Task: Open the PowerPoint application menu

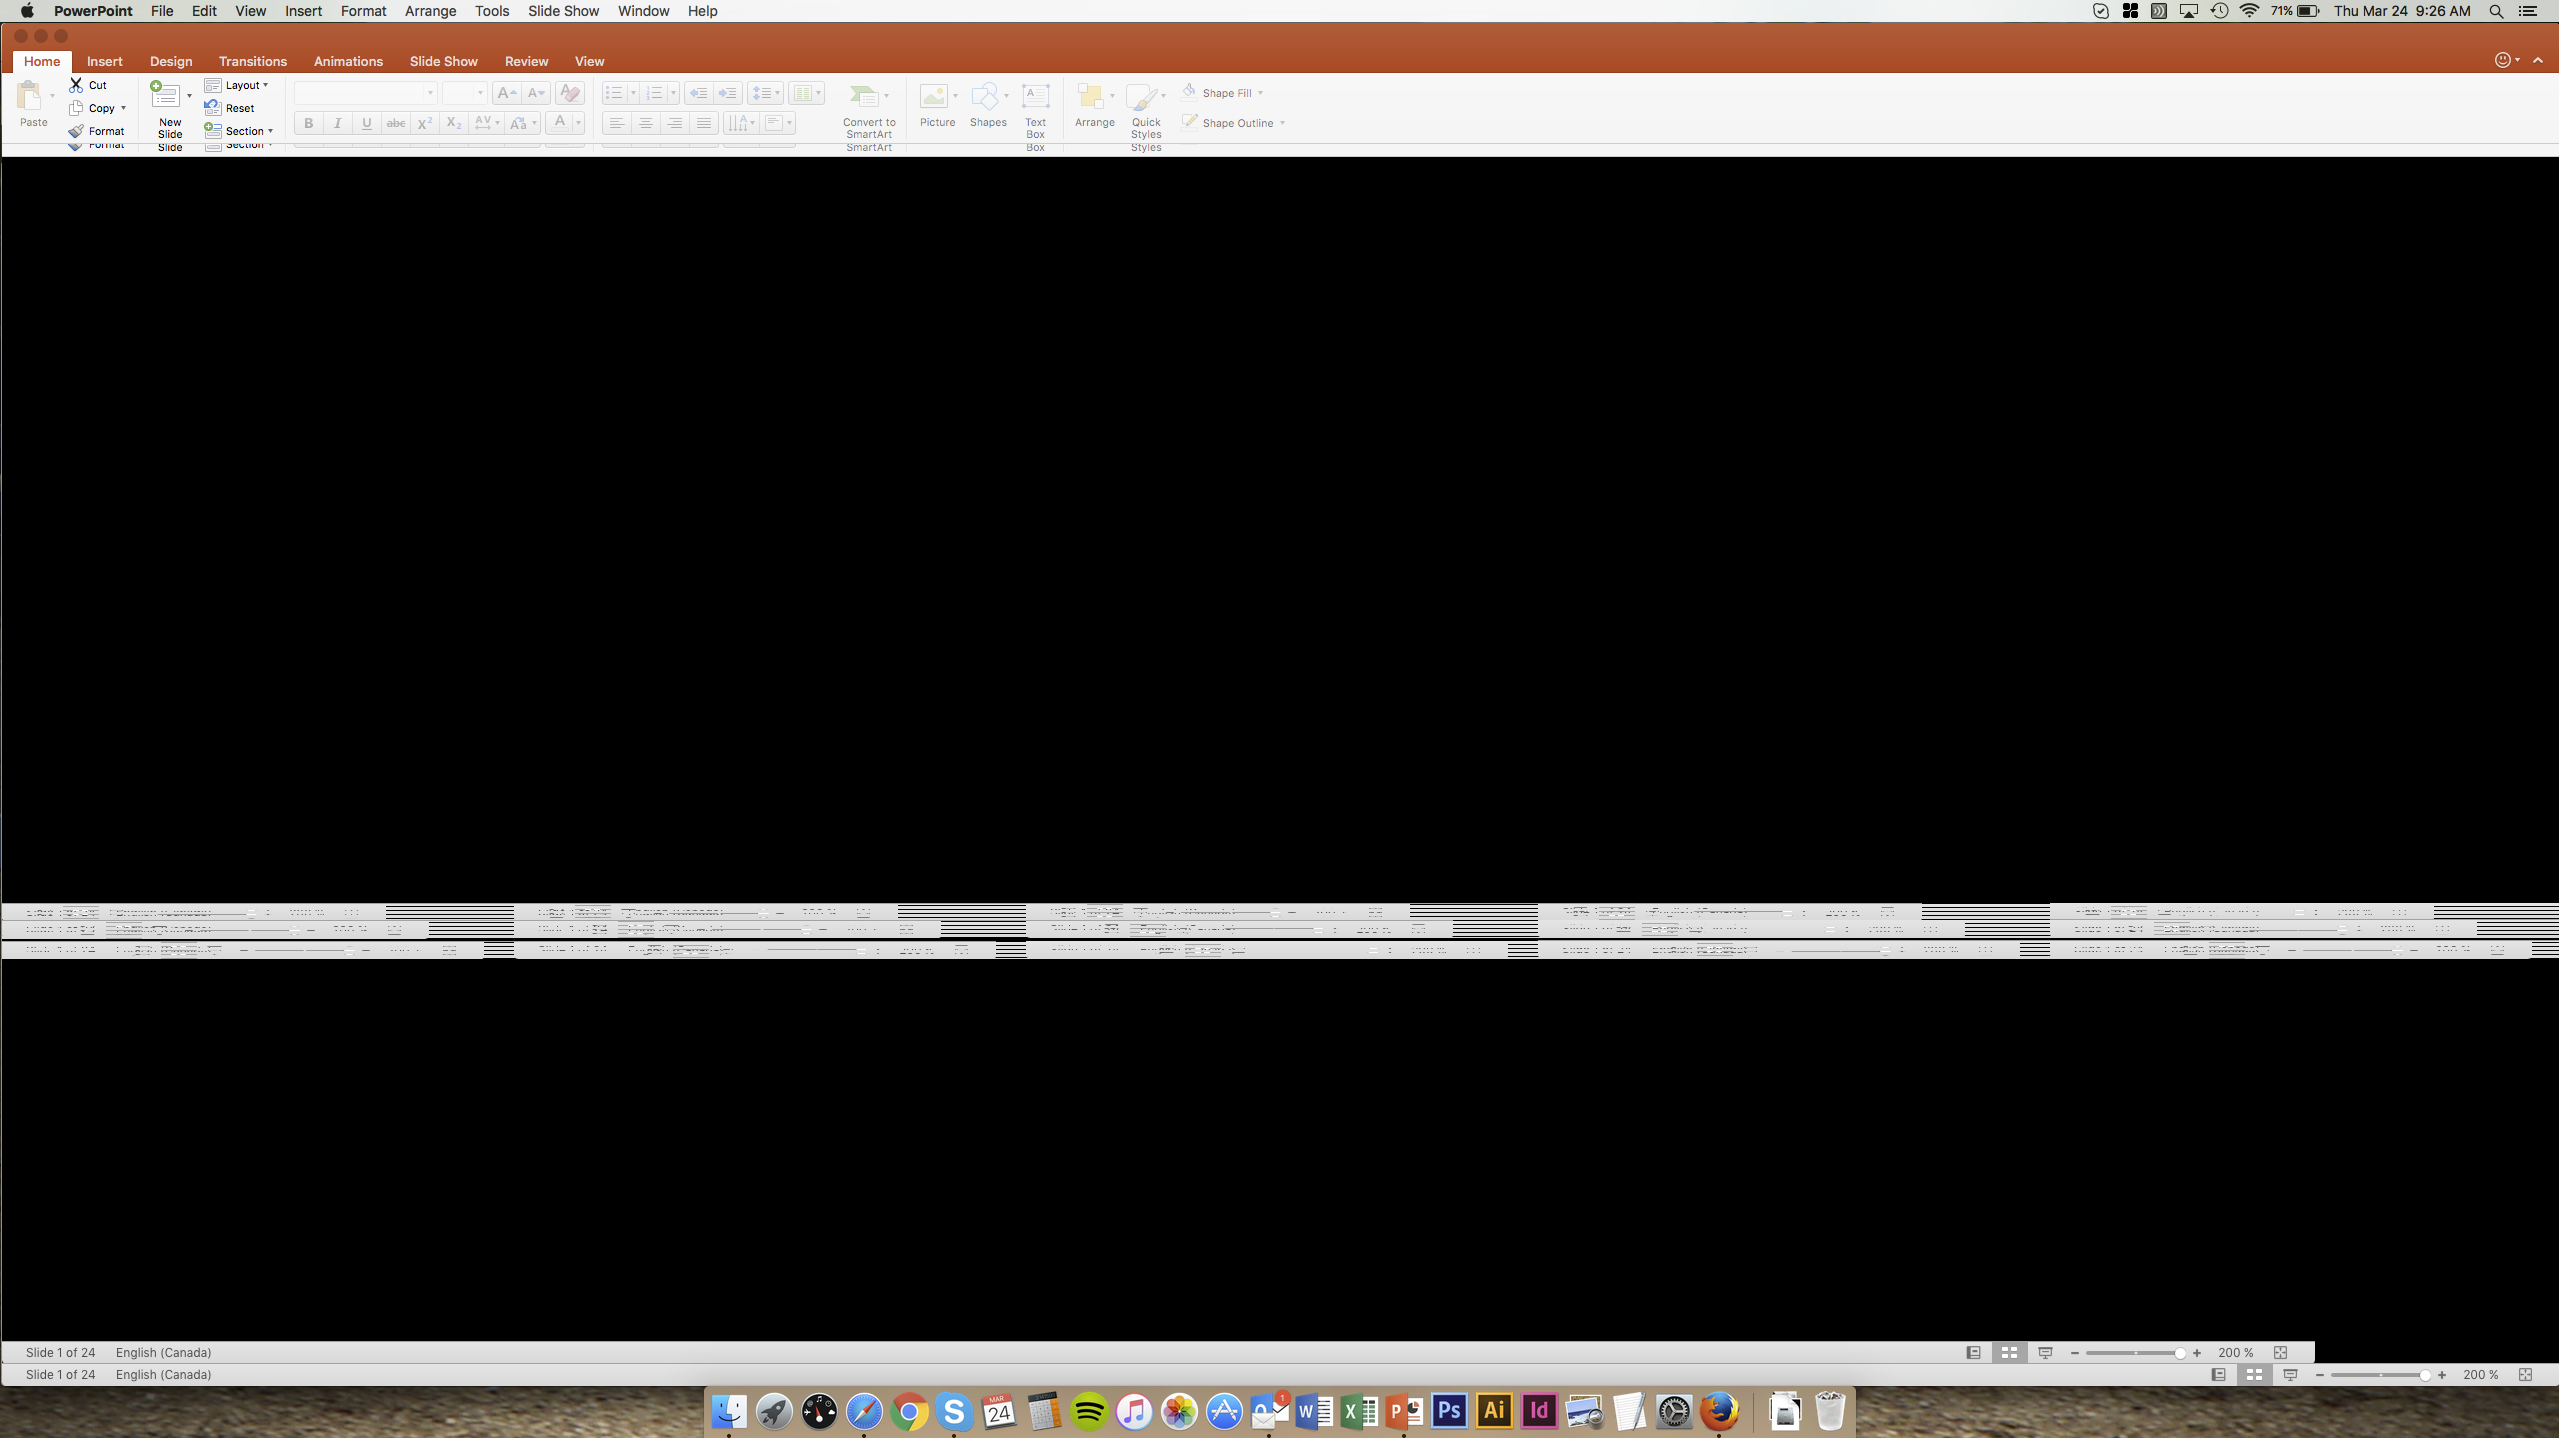Action: coord(93,11)
